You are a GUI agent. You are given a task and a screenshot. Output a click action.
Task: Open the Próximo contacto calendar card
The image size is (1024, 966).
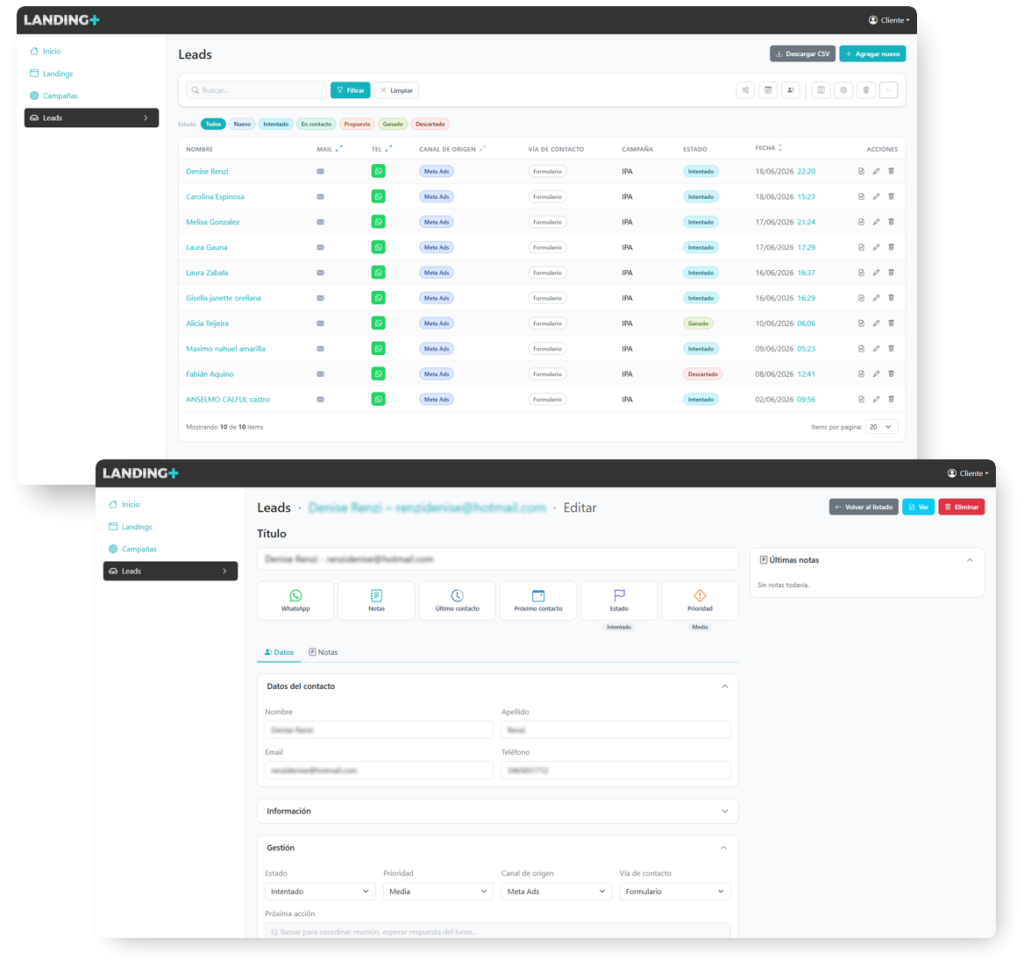click(538, 600)
